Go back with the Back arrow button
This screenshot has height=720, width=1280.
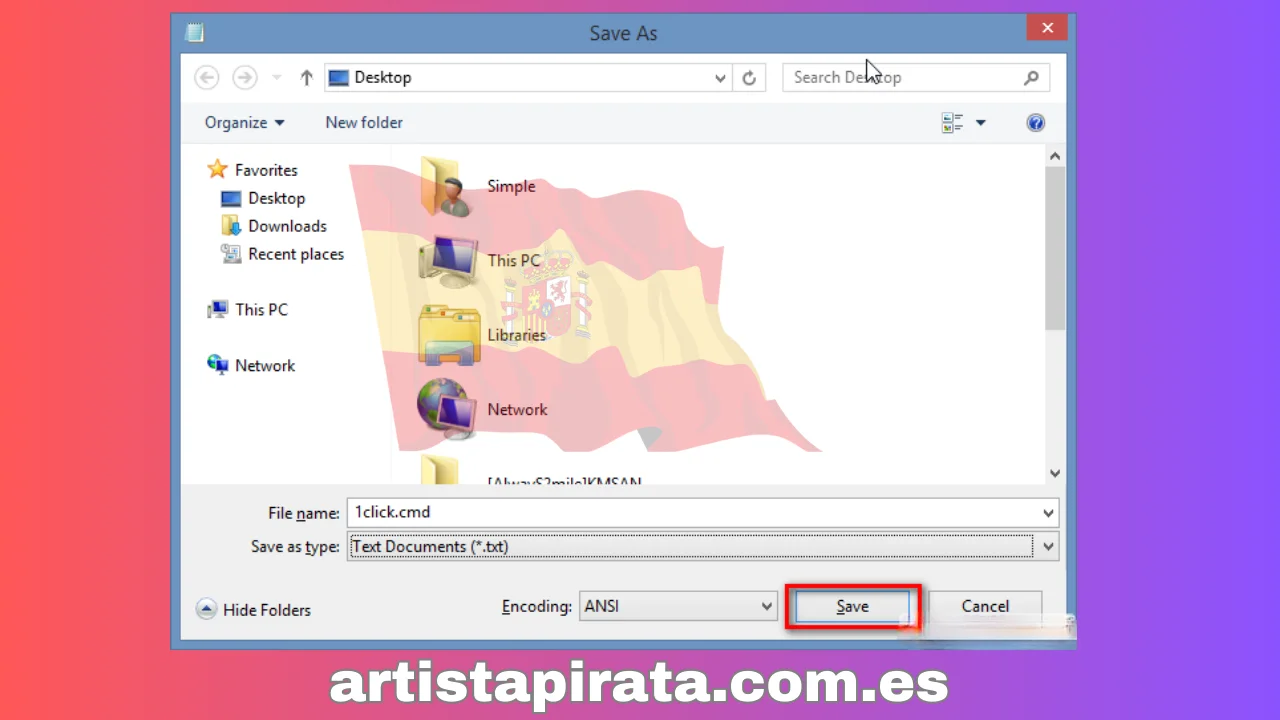point(206,77)
